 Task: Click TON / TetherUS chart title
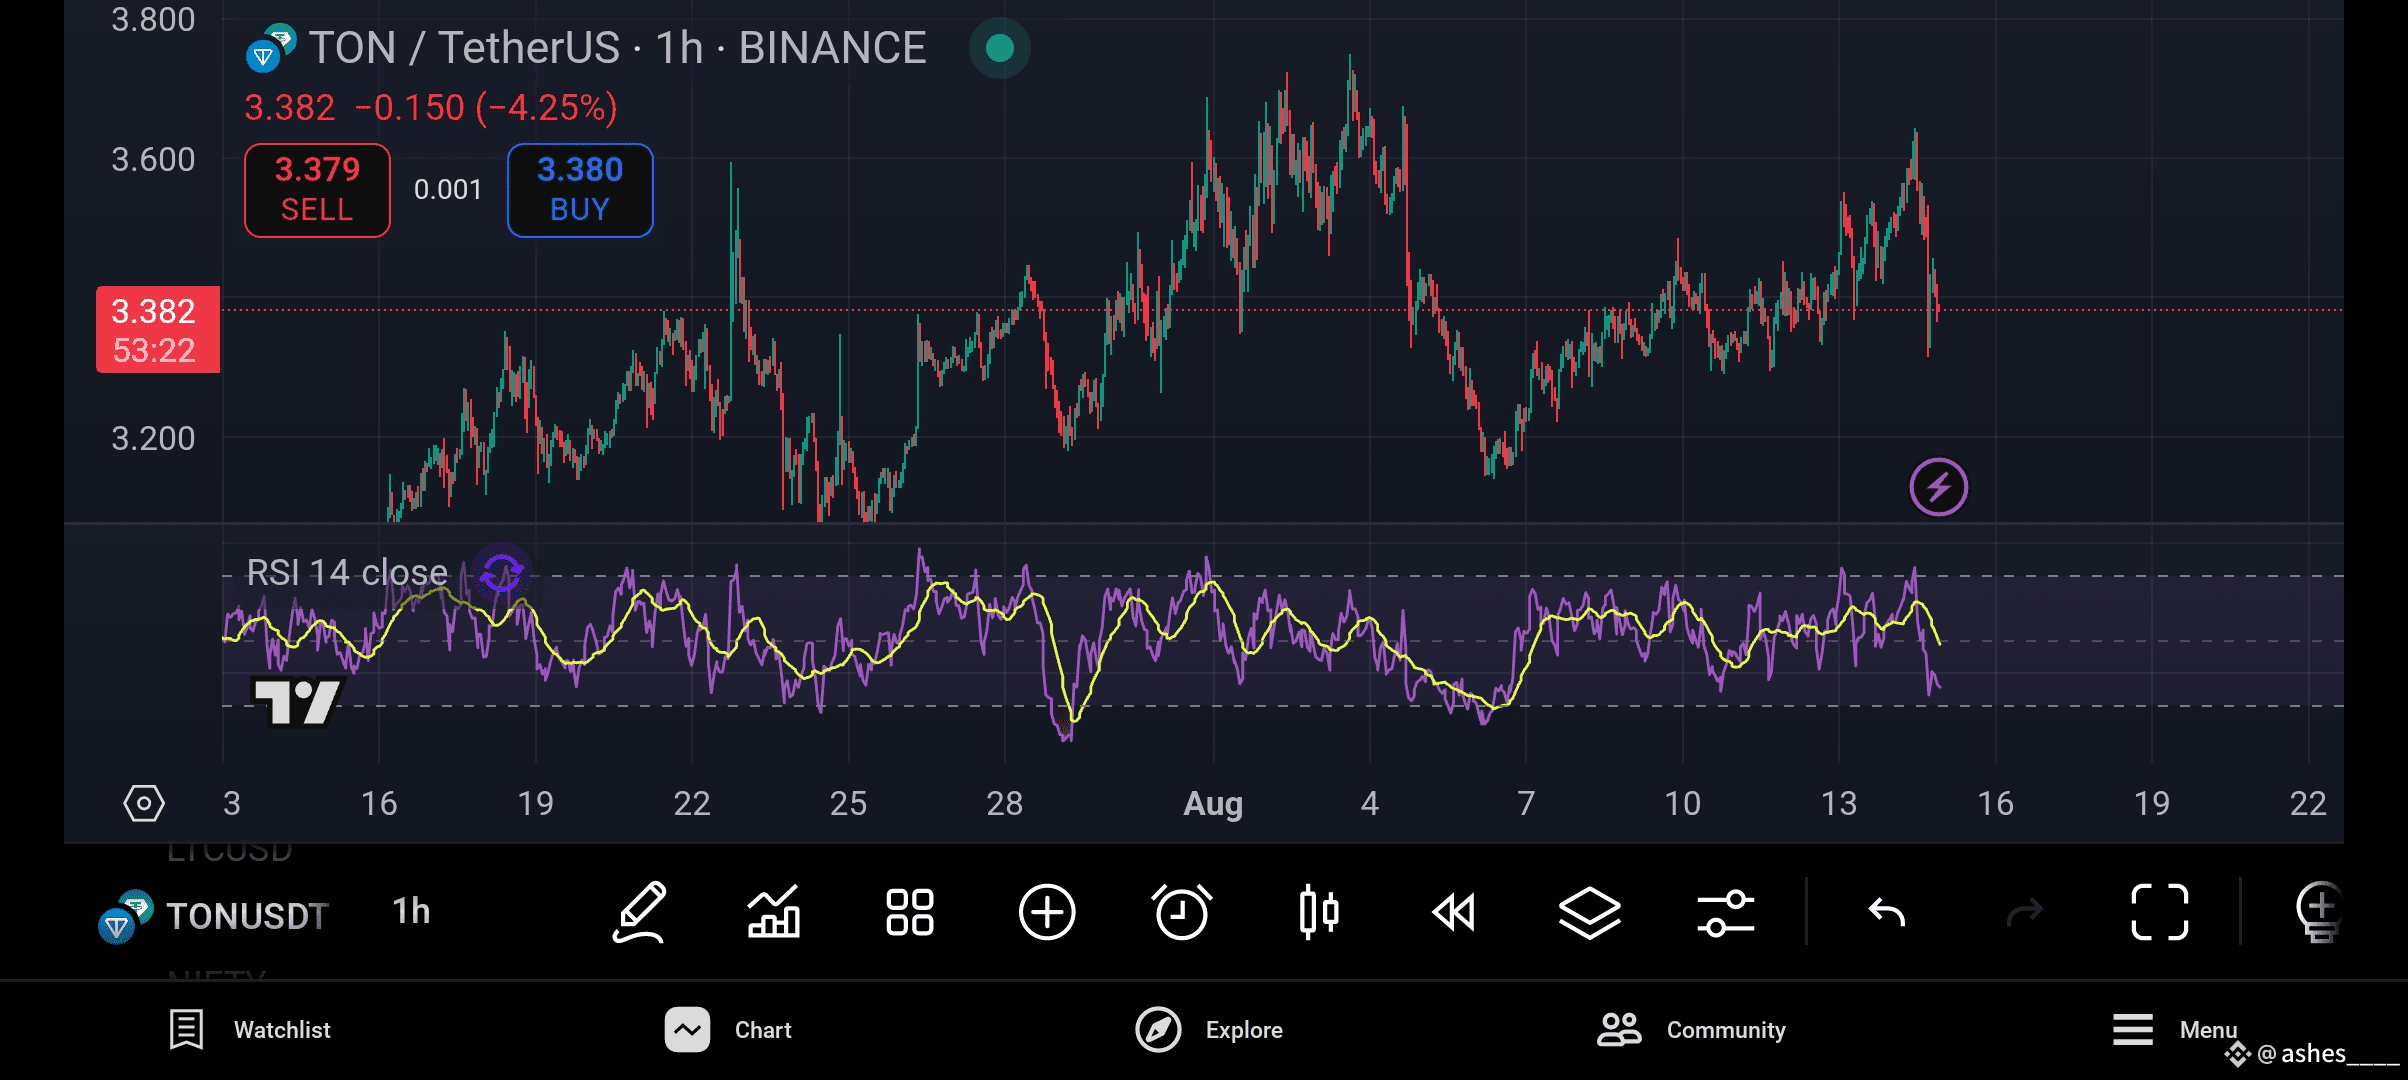617,48
